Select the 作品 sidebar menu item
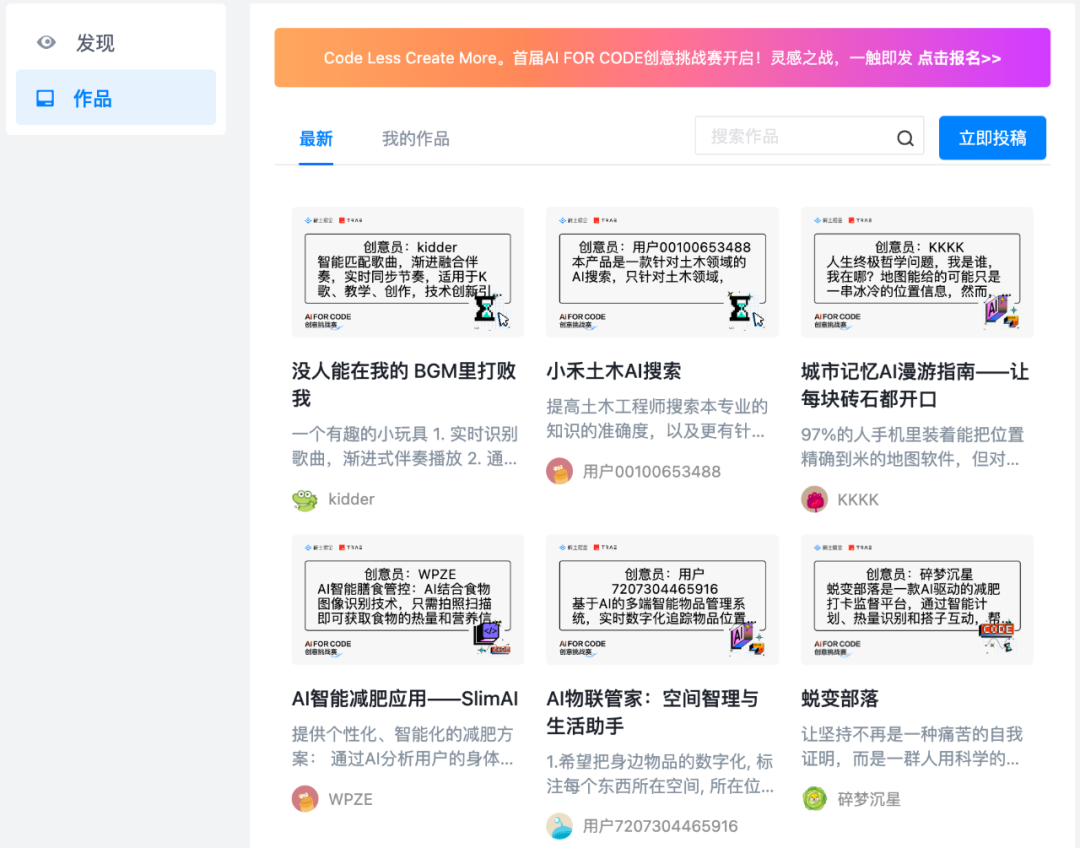 click(116, 97)
